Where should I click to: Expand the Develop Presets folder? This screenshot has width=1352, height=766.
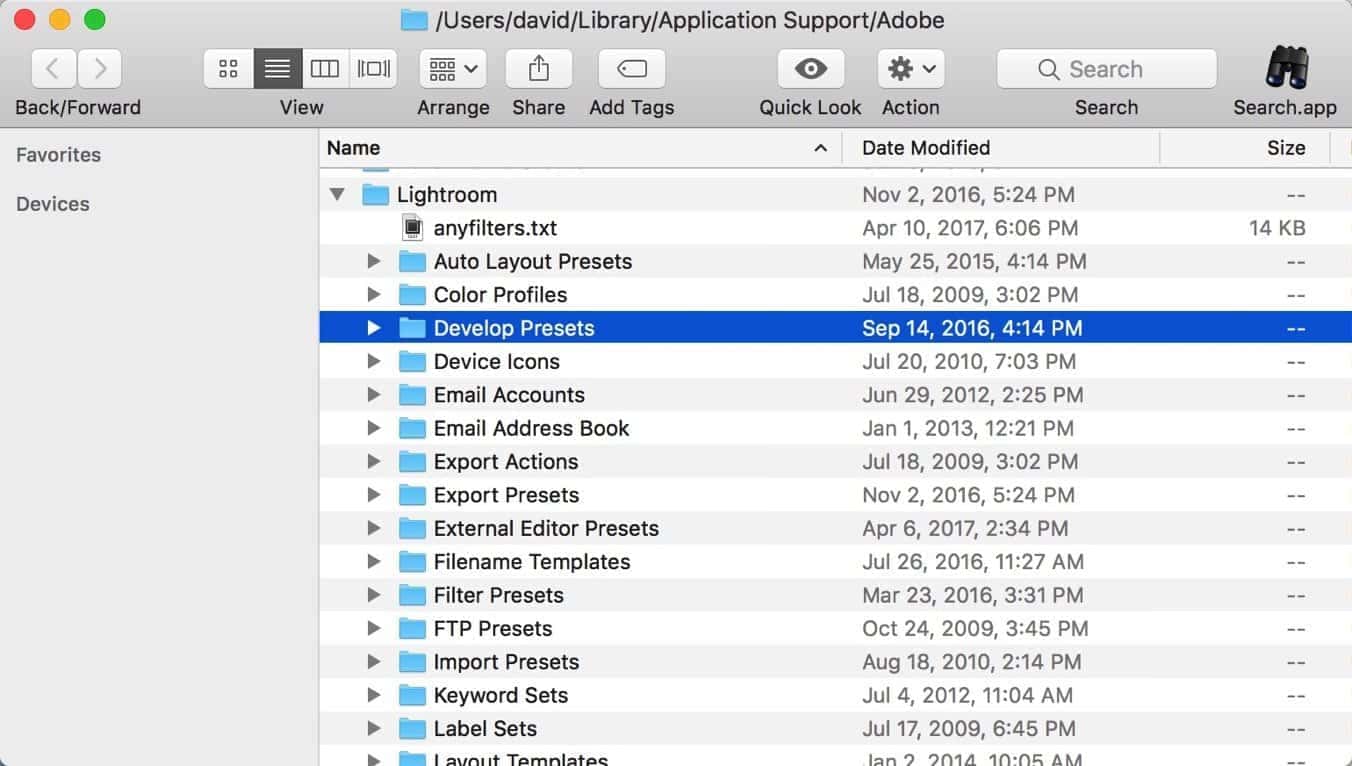(374, 328)
